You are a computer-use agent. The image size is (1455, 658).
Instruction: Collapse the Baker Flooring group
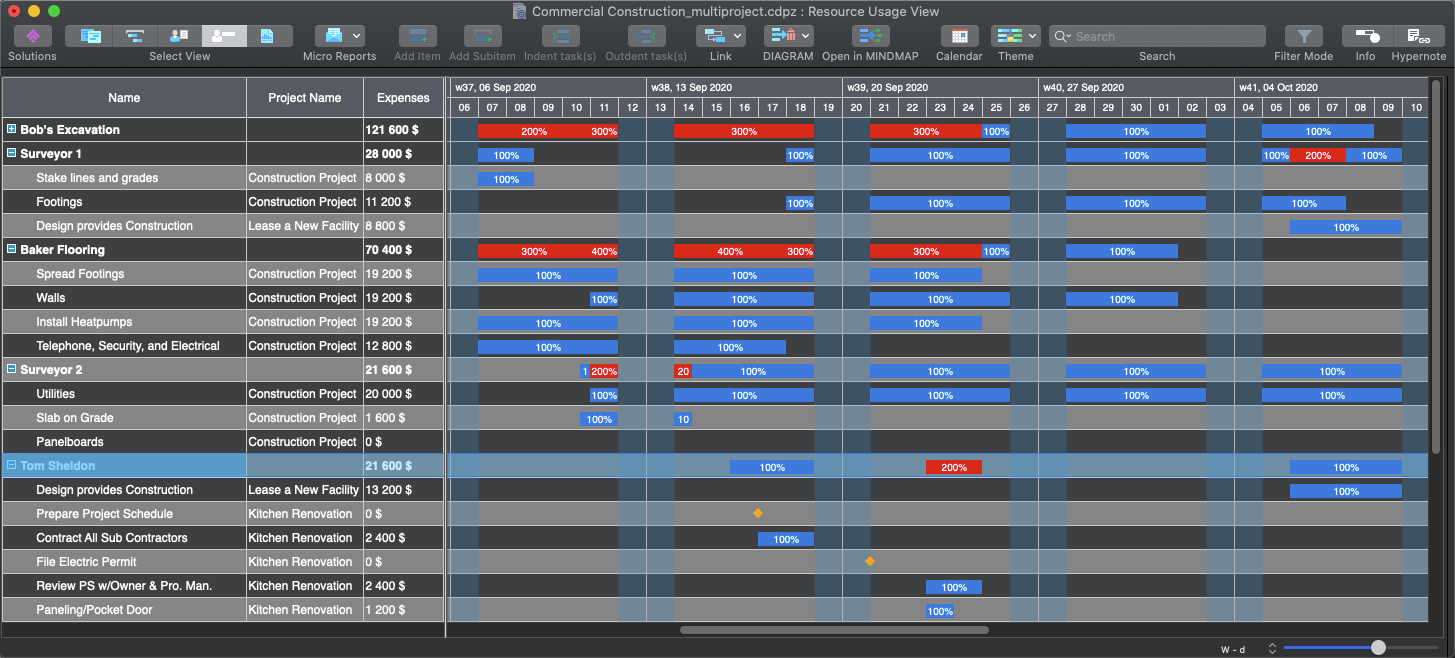11,250
